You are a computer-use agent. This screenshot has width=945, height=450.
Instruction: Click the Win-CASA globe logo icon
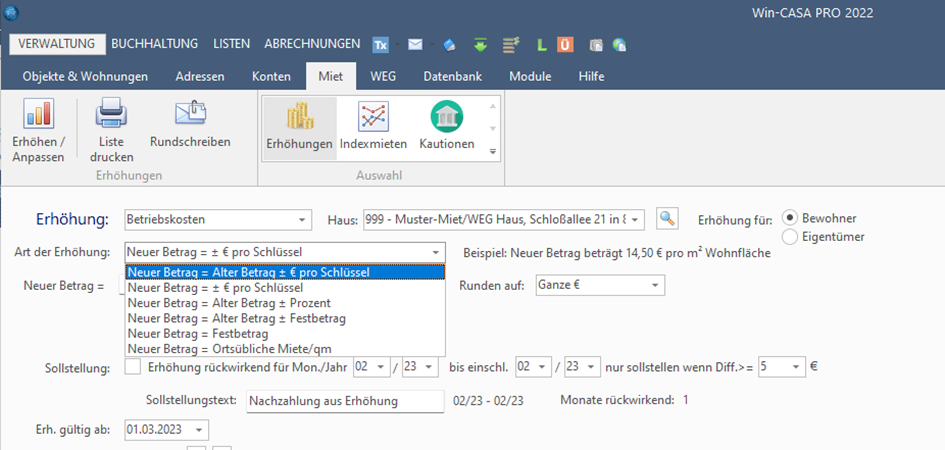[11, 11]
